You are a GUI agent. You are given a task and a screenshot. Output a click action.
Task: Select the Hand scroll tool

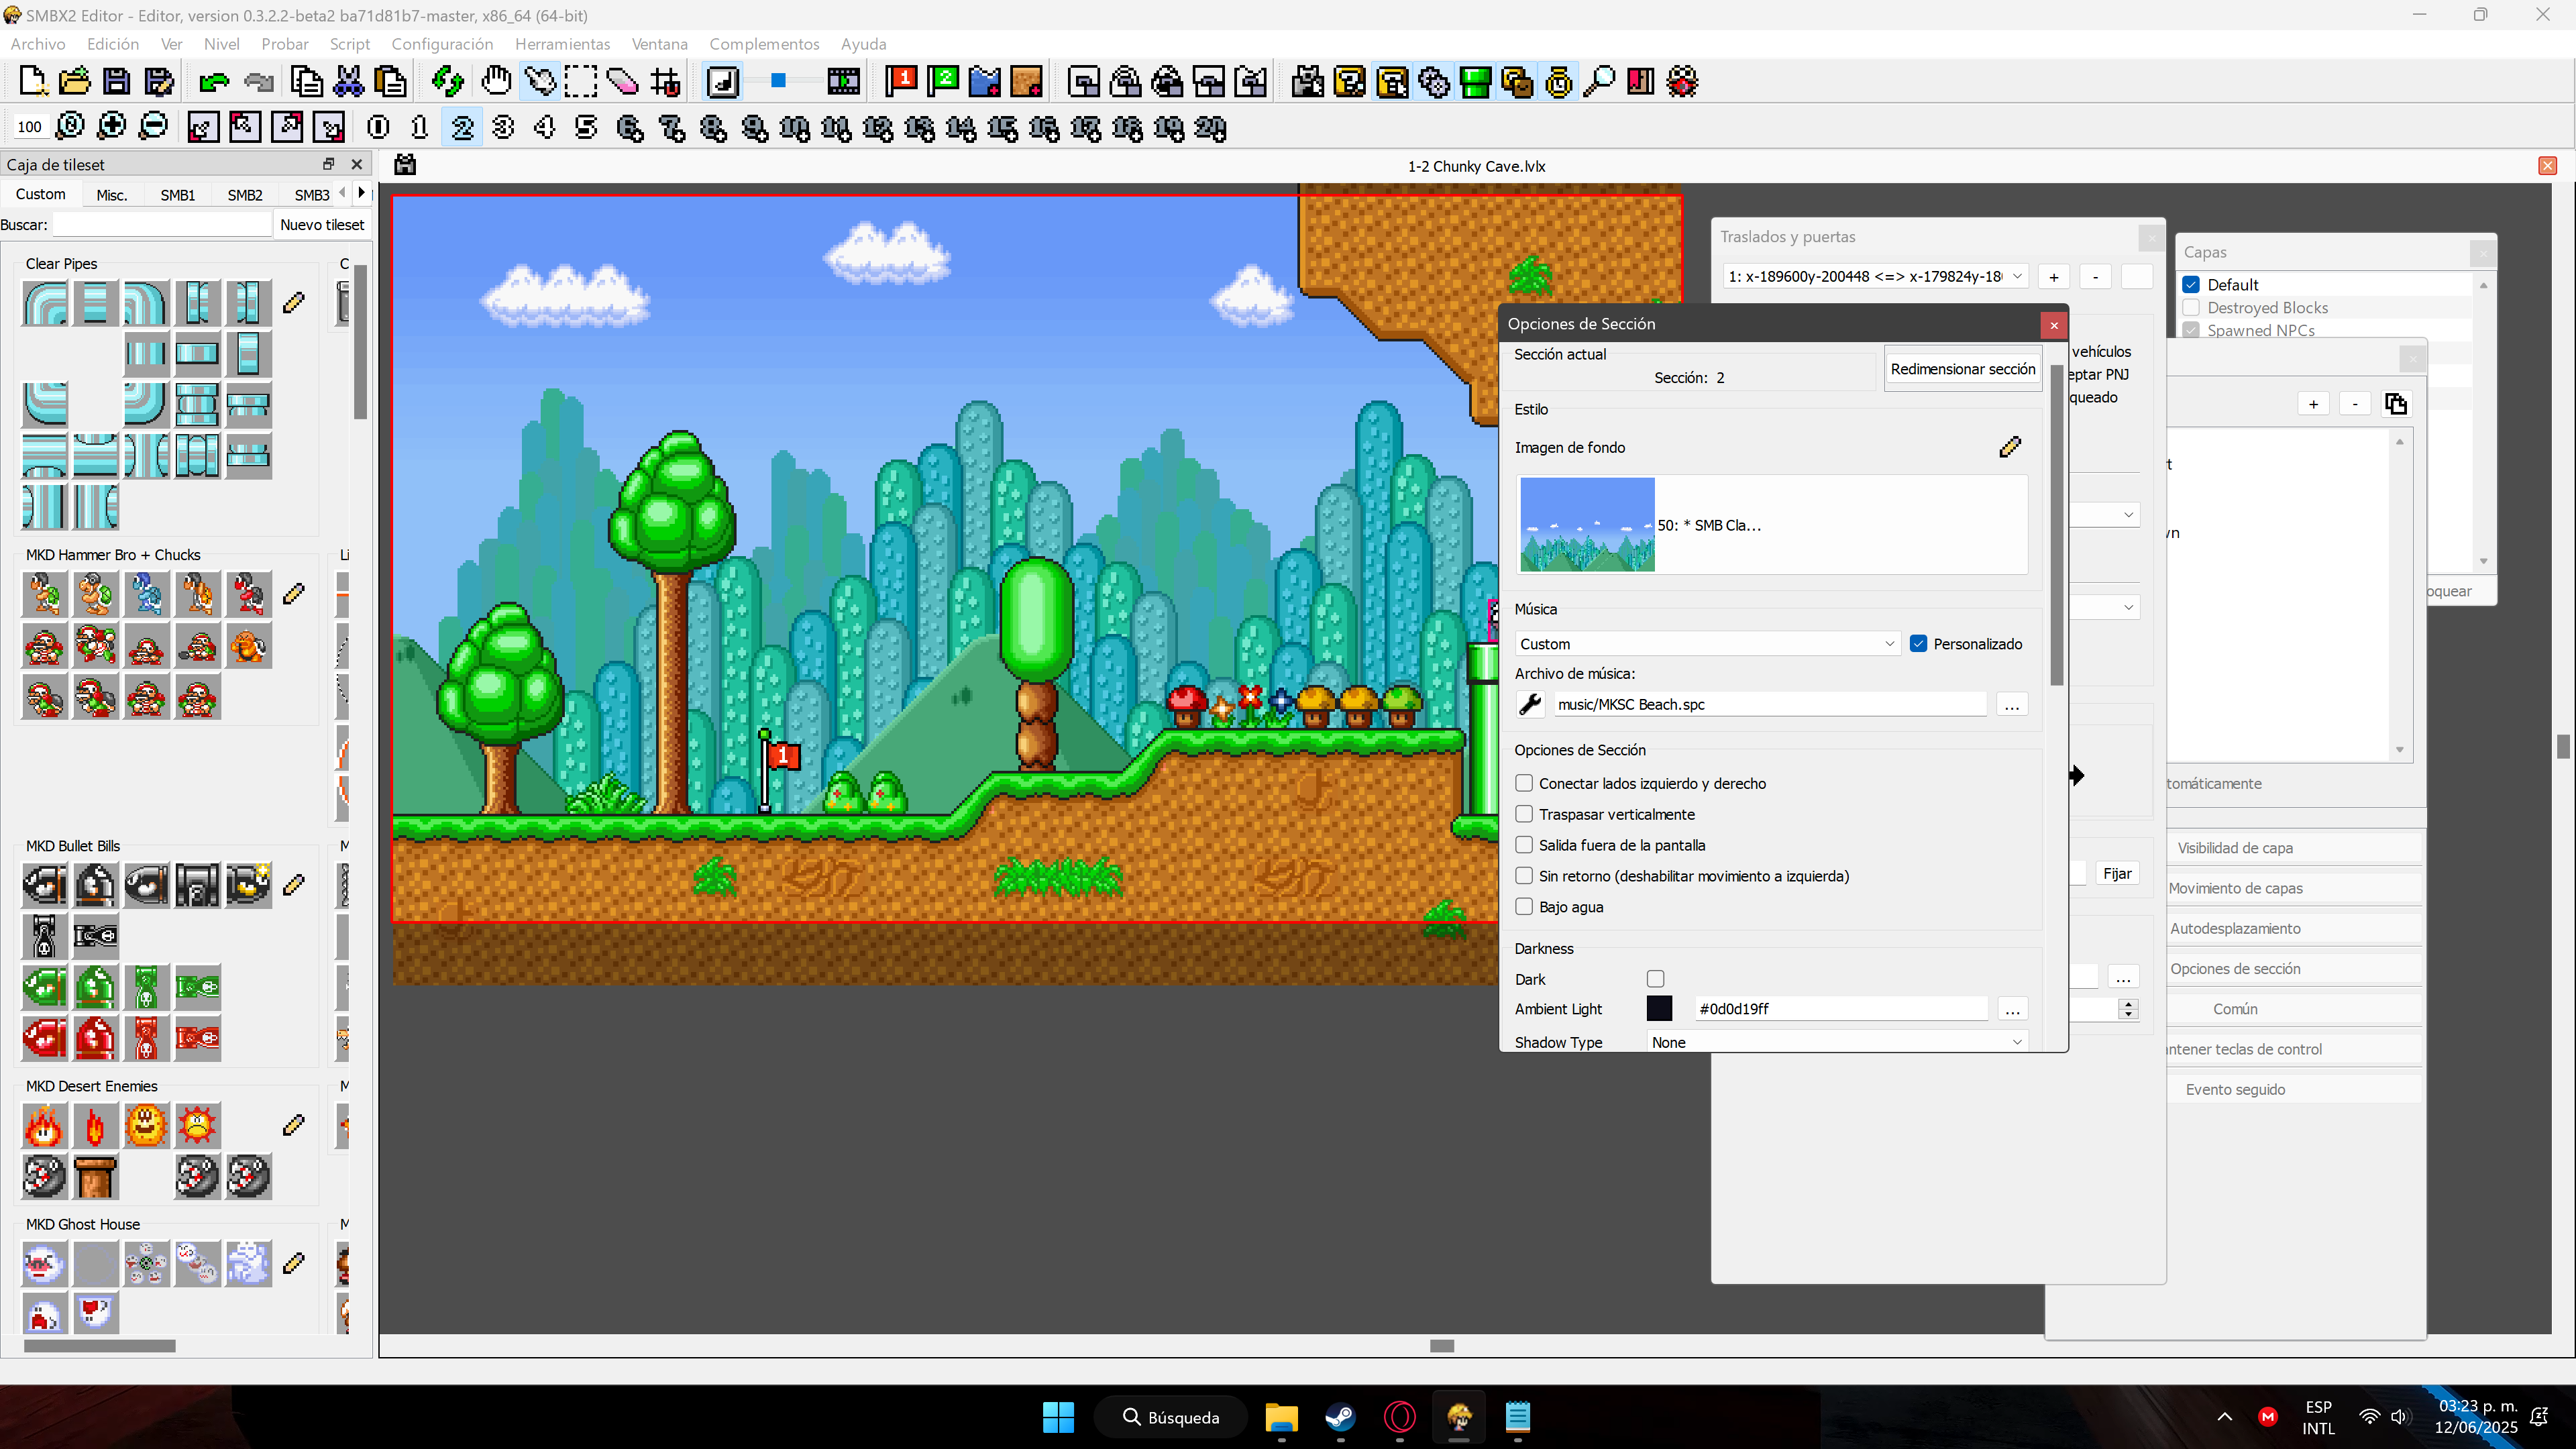tap(496, 82)
